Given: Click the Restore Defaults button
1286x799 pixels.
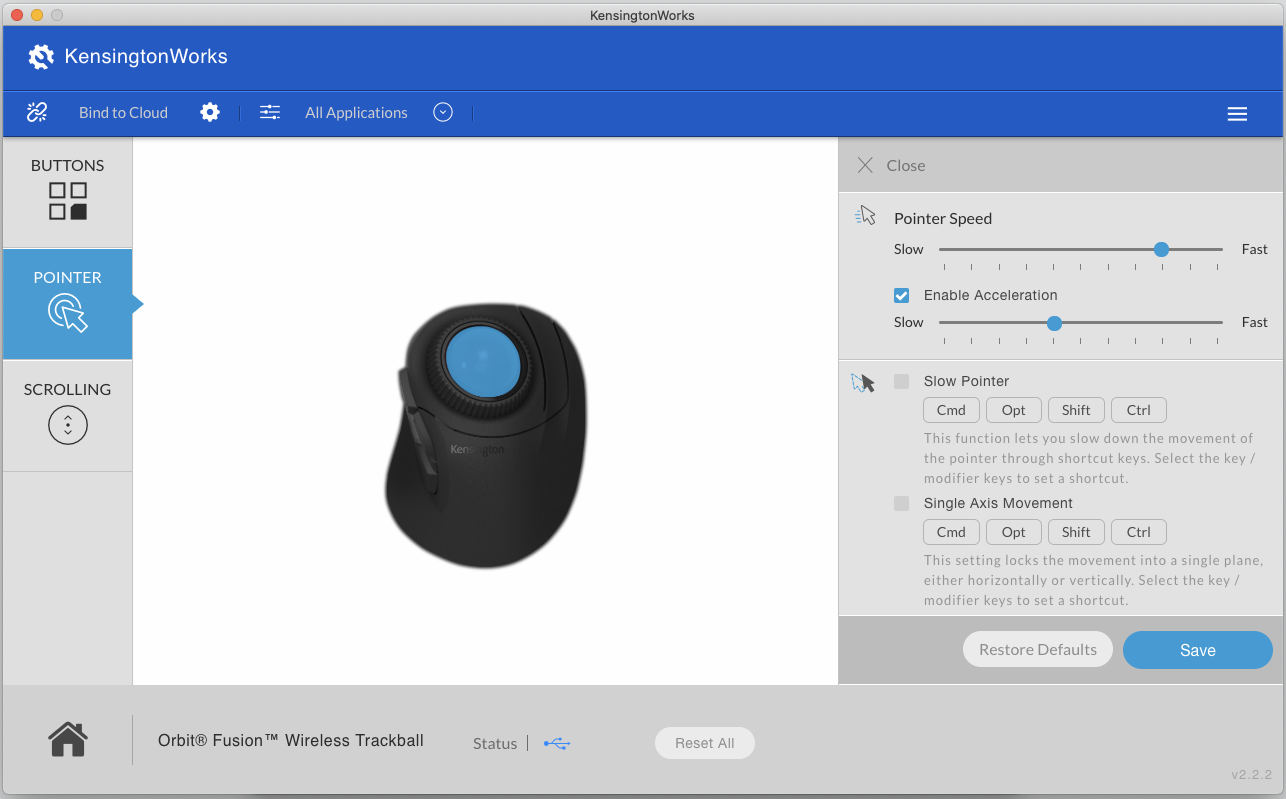Looking at the screenshot, I should click(x=1037, y=649).
